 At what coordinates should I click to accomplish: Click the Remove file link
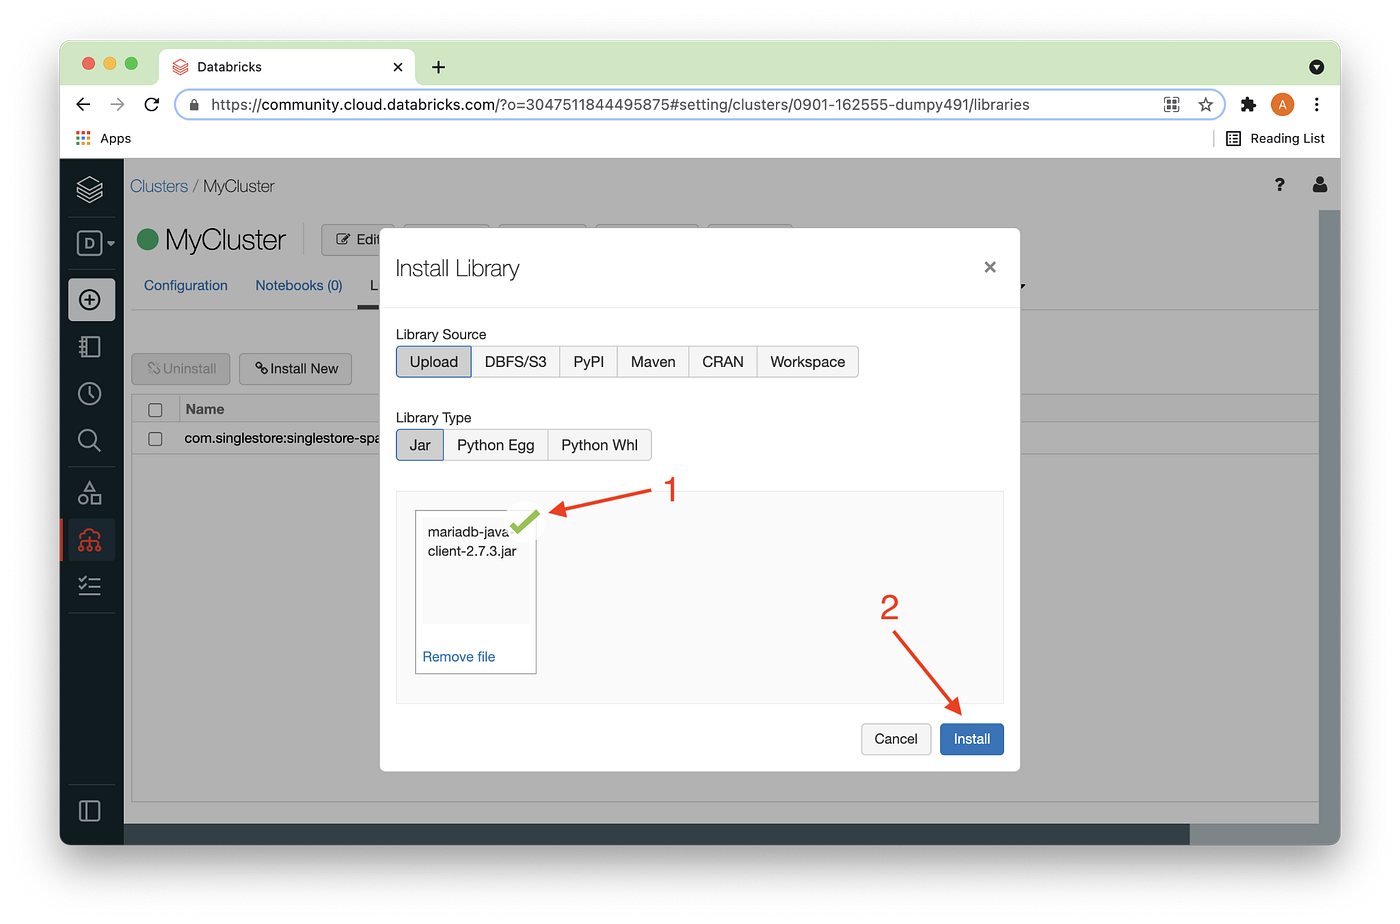click(x=459, y=656)
